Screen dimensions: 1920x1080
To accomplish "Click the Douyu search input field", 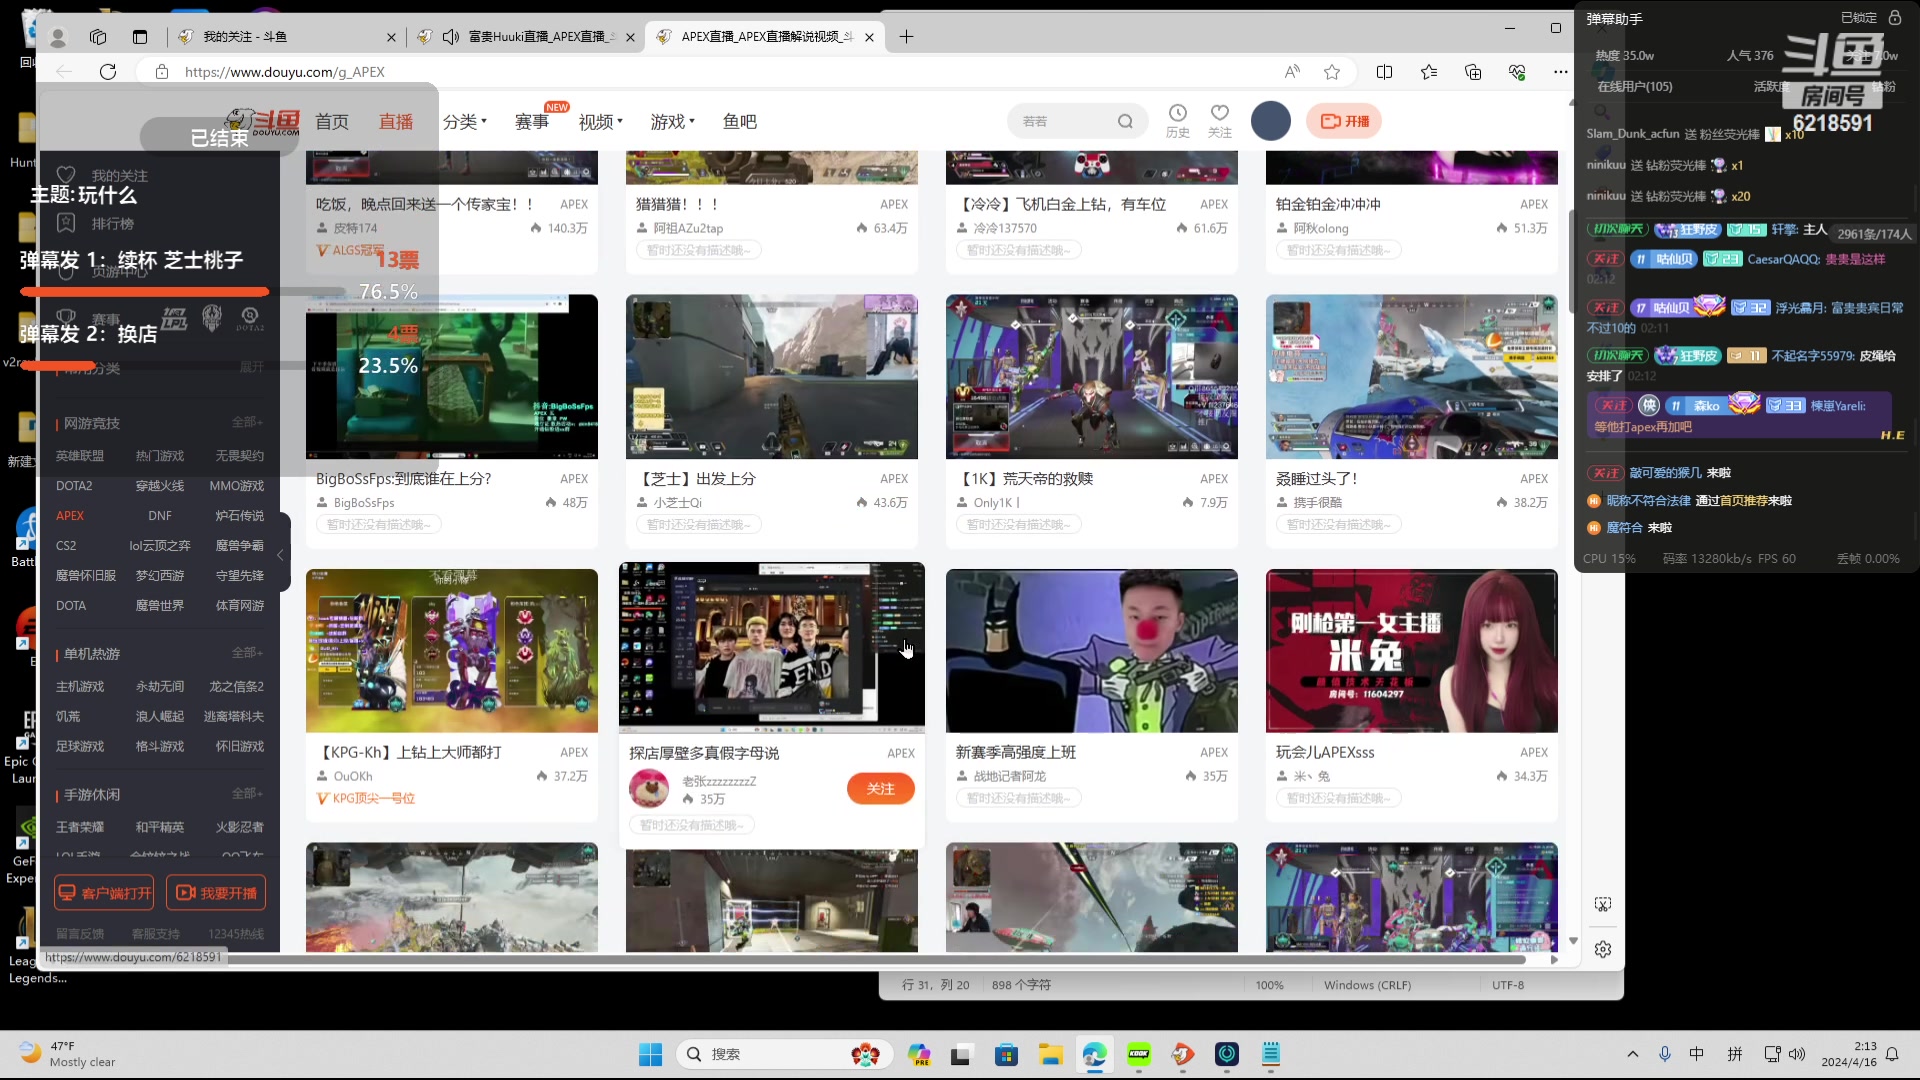I will pyautogui.click(x=1065, y=121).
